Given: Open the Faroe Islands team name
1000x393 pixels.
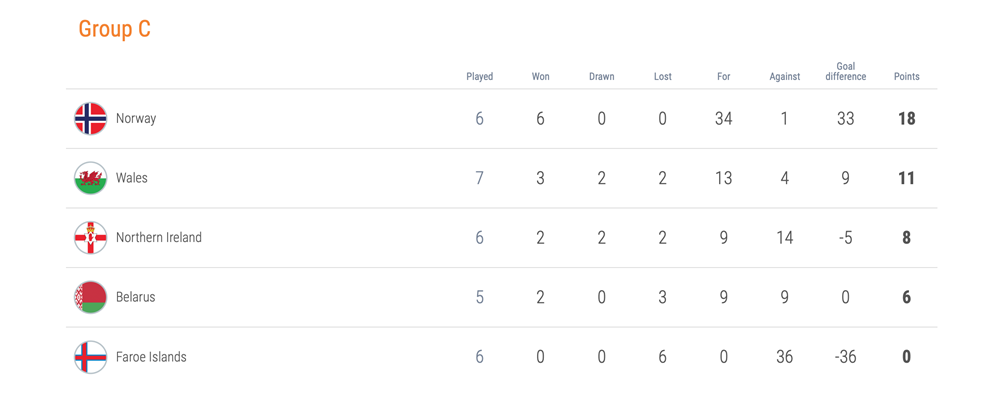Looking at the screenshot, I should [x=151, y=357].
